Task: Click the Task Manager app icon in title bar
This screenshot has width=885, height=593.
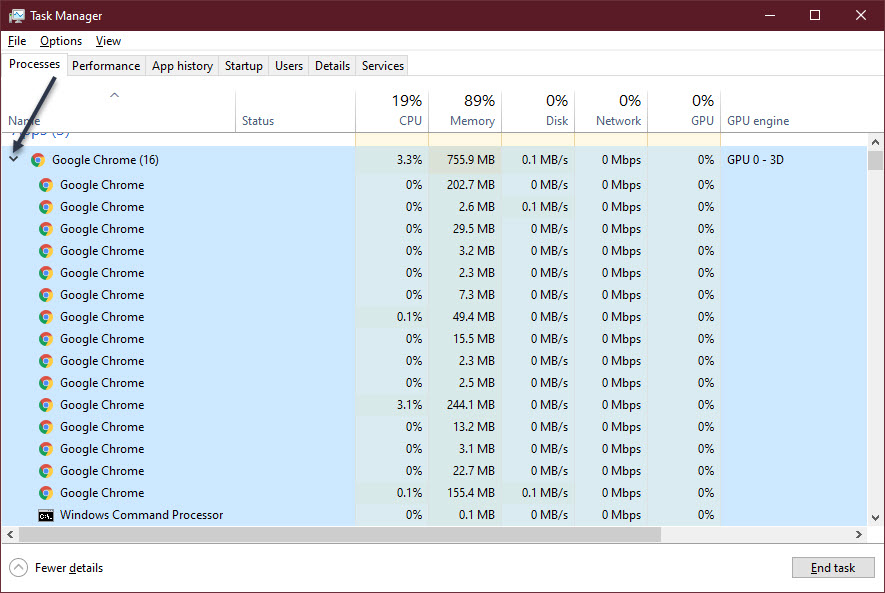Action: 16,16
